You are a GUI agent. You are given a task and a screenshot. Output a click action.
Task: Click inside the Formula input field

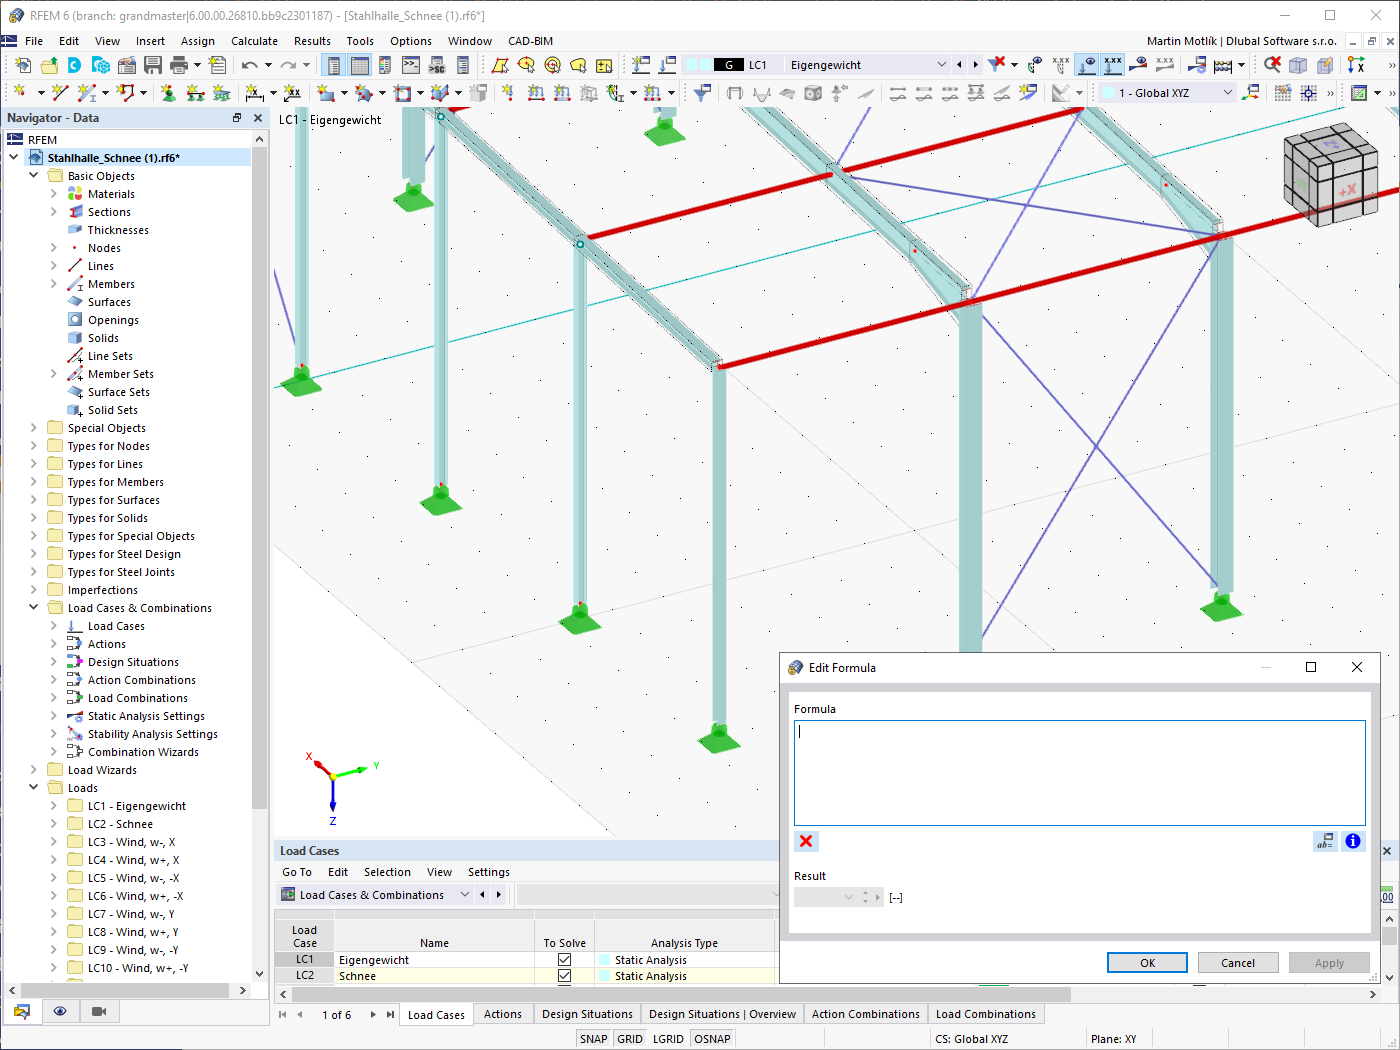click(1080, 770)
